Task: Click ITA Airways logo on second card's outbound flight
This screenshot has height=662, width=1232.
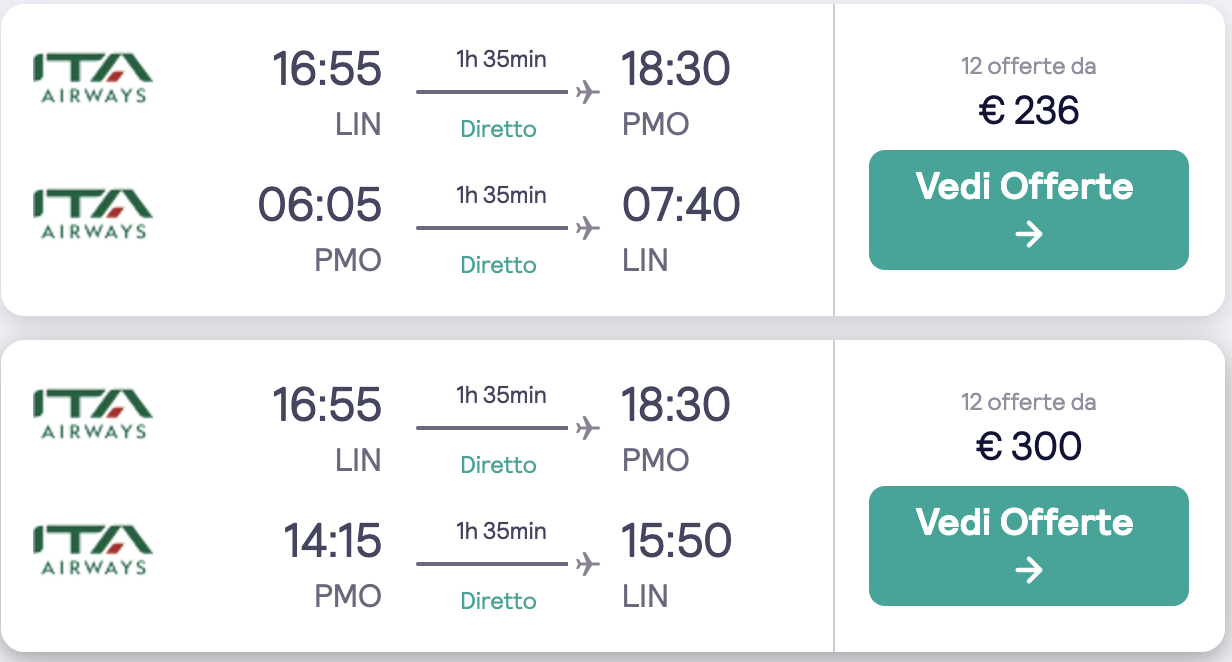Action: coord(93,415)
